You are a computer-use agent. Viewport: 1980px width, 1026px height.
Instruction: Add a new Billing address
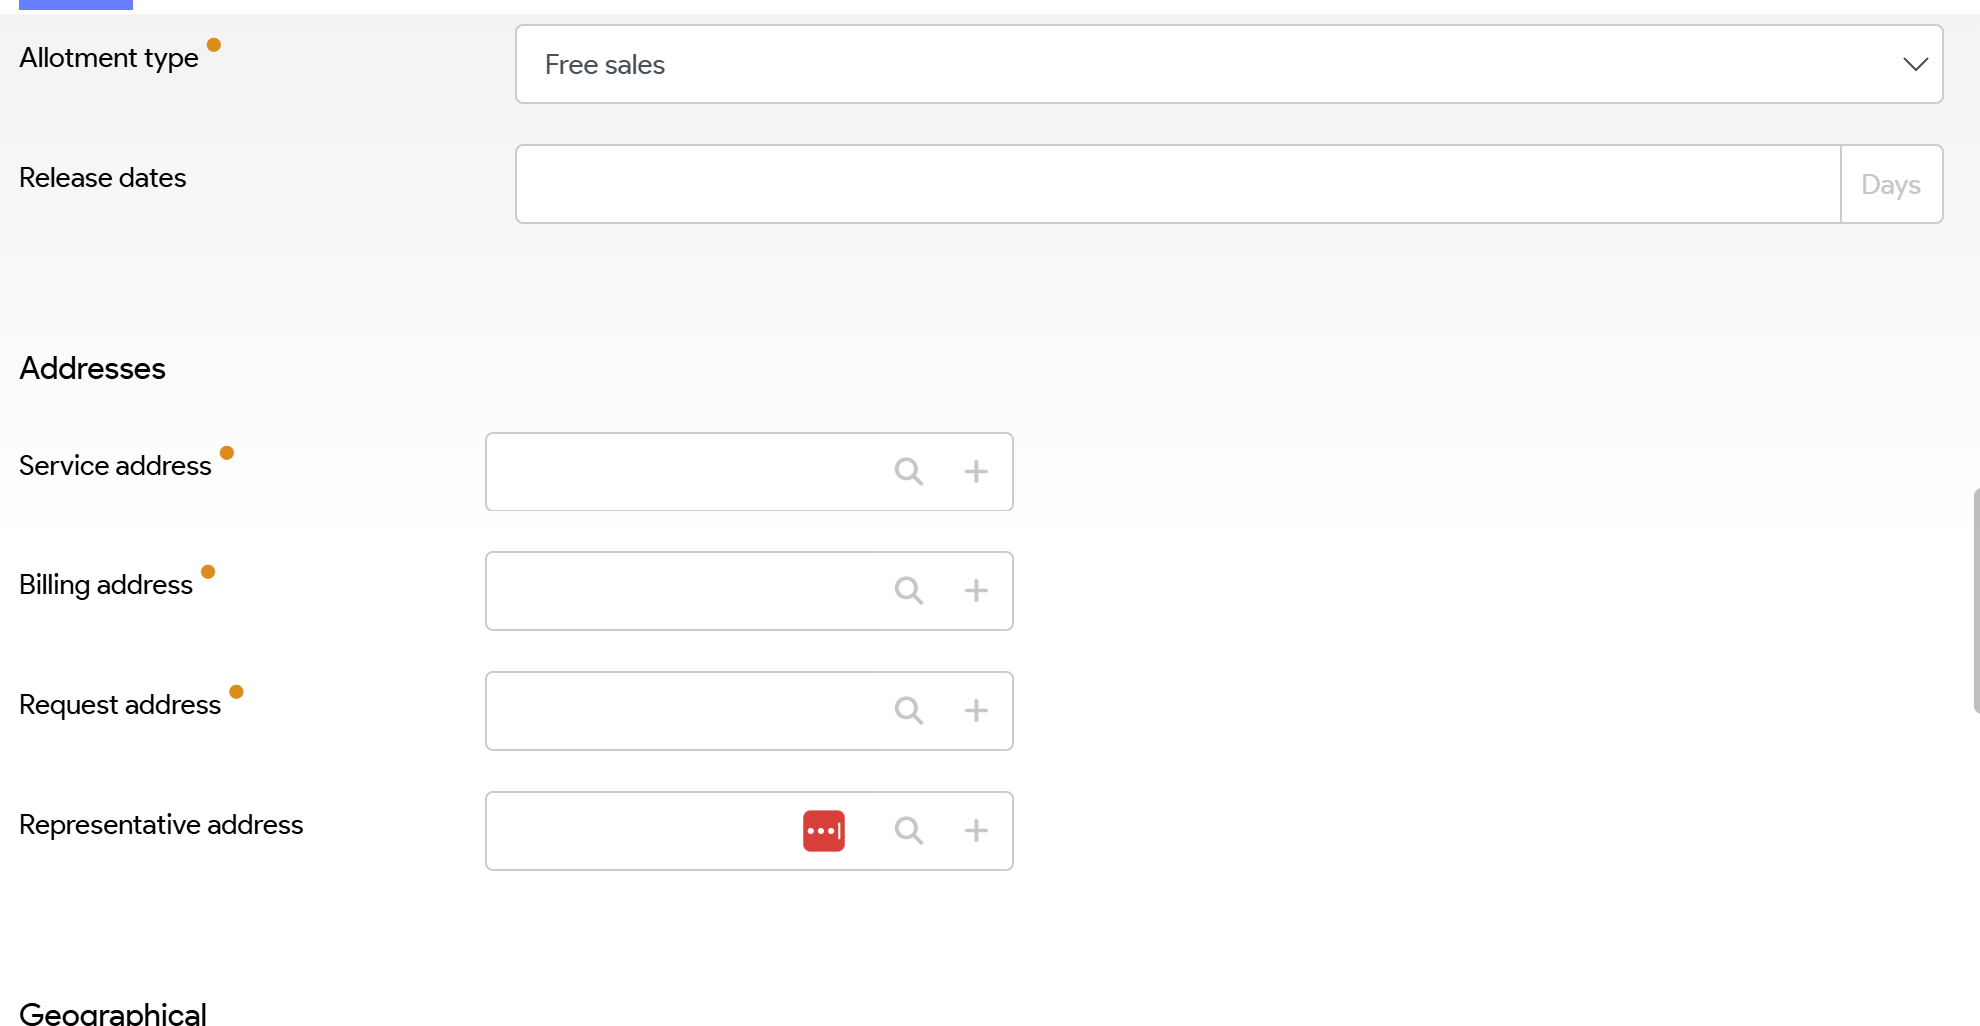pyautogui.click(x=976, y=590)
